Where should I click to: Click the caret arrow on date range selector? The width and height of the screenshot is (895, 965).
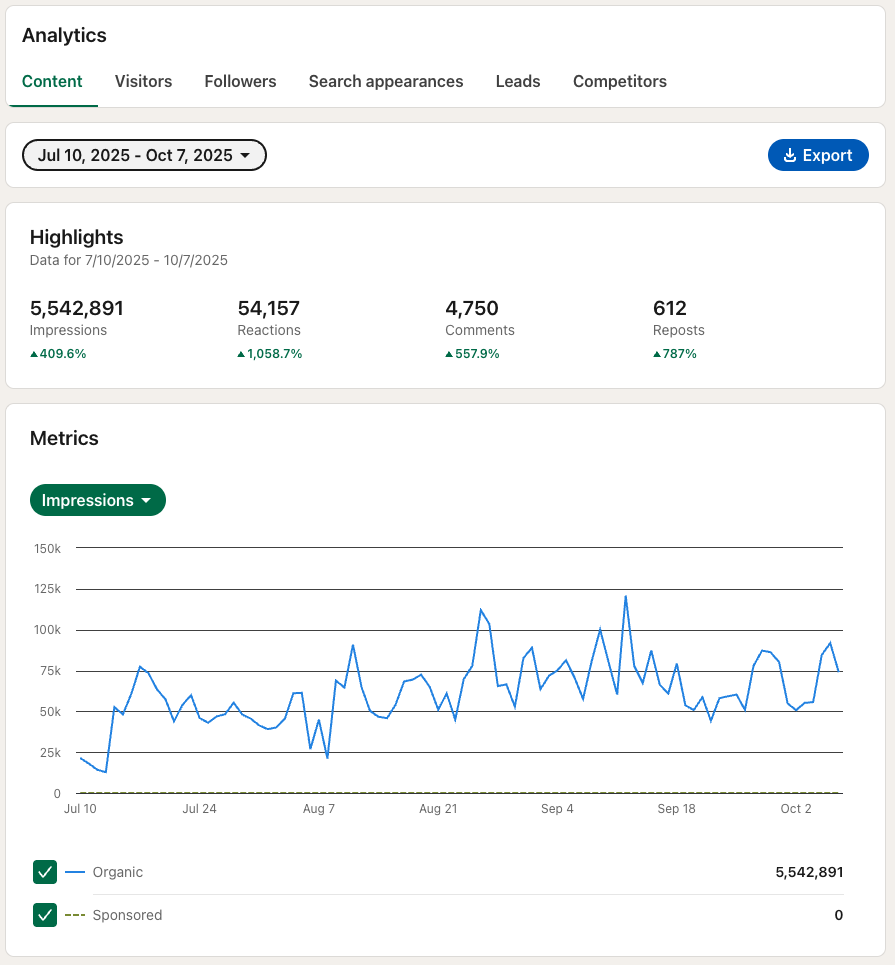(x=246, y=156)
